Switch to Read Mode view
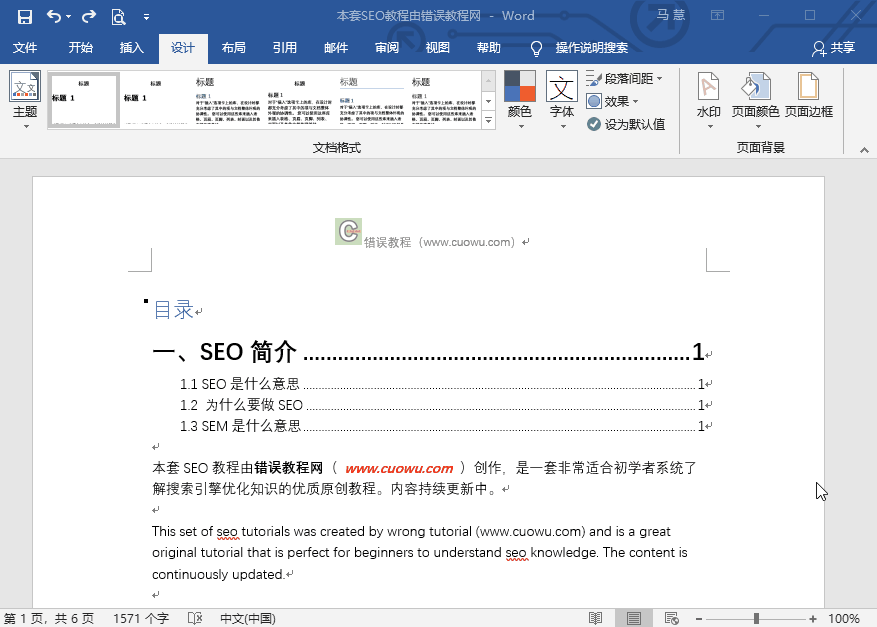The height and width of the screenshot is (627, 877). pos(596,618)
